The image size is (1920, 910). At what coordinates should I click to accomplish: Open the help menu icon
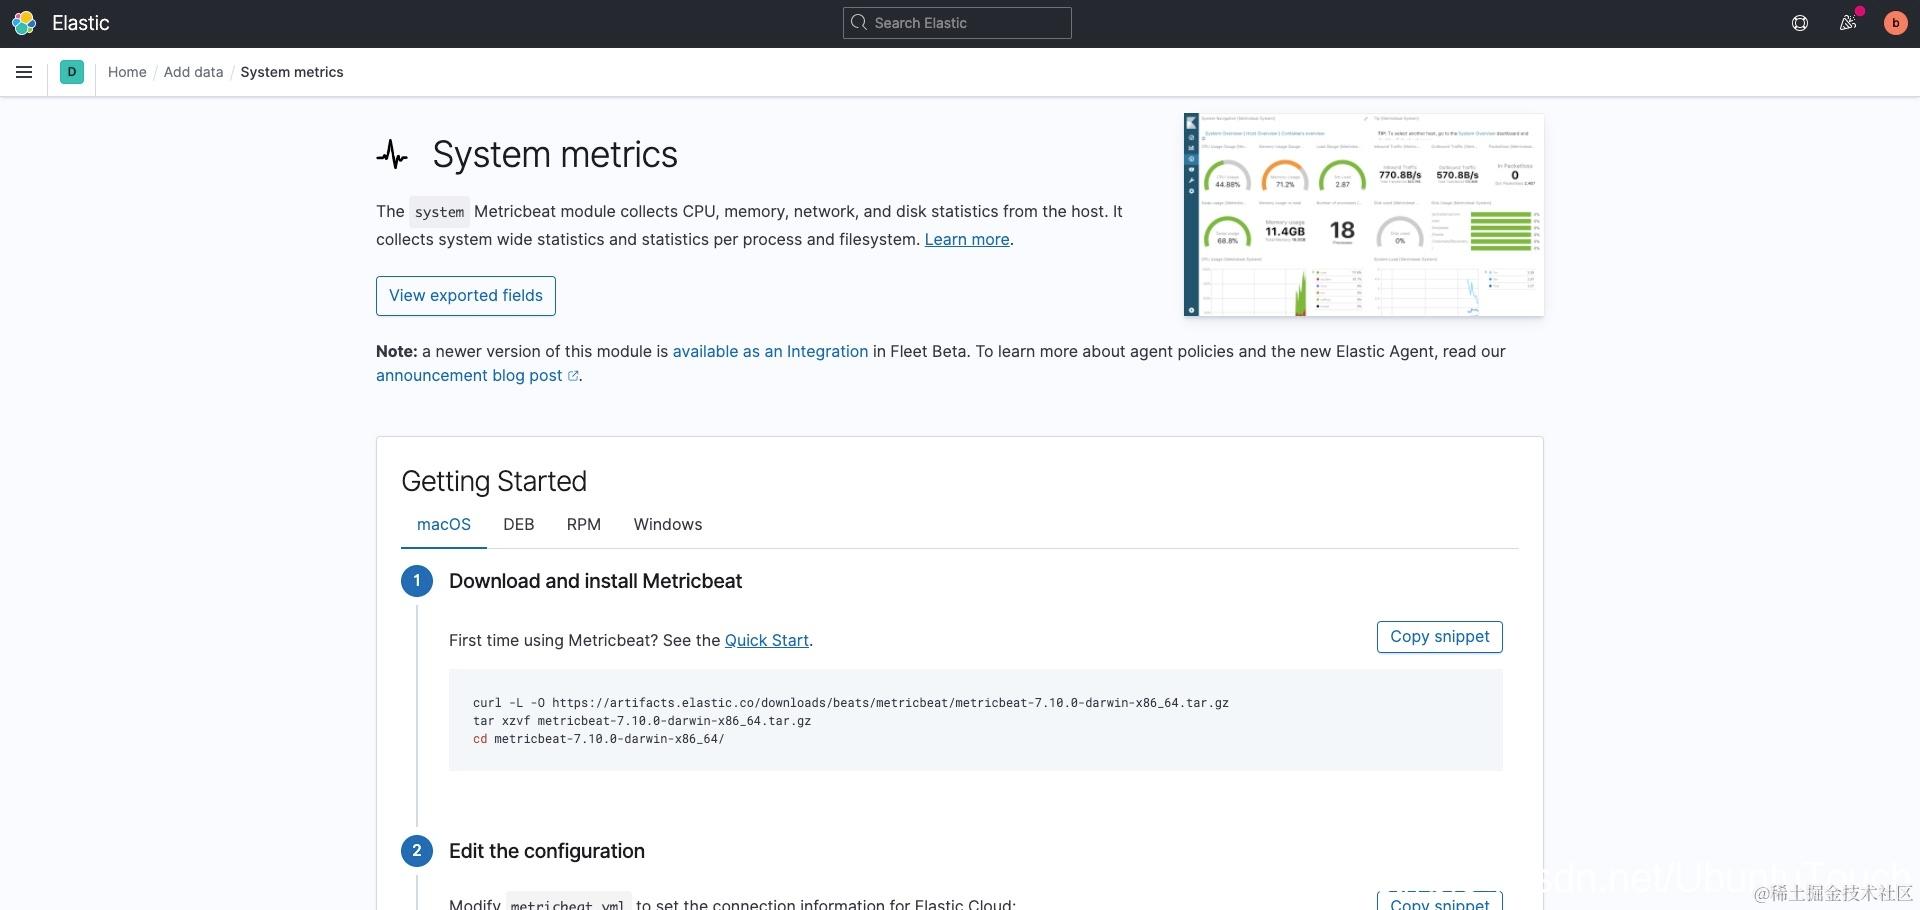[1800, 23]
